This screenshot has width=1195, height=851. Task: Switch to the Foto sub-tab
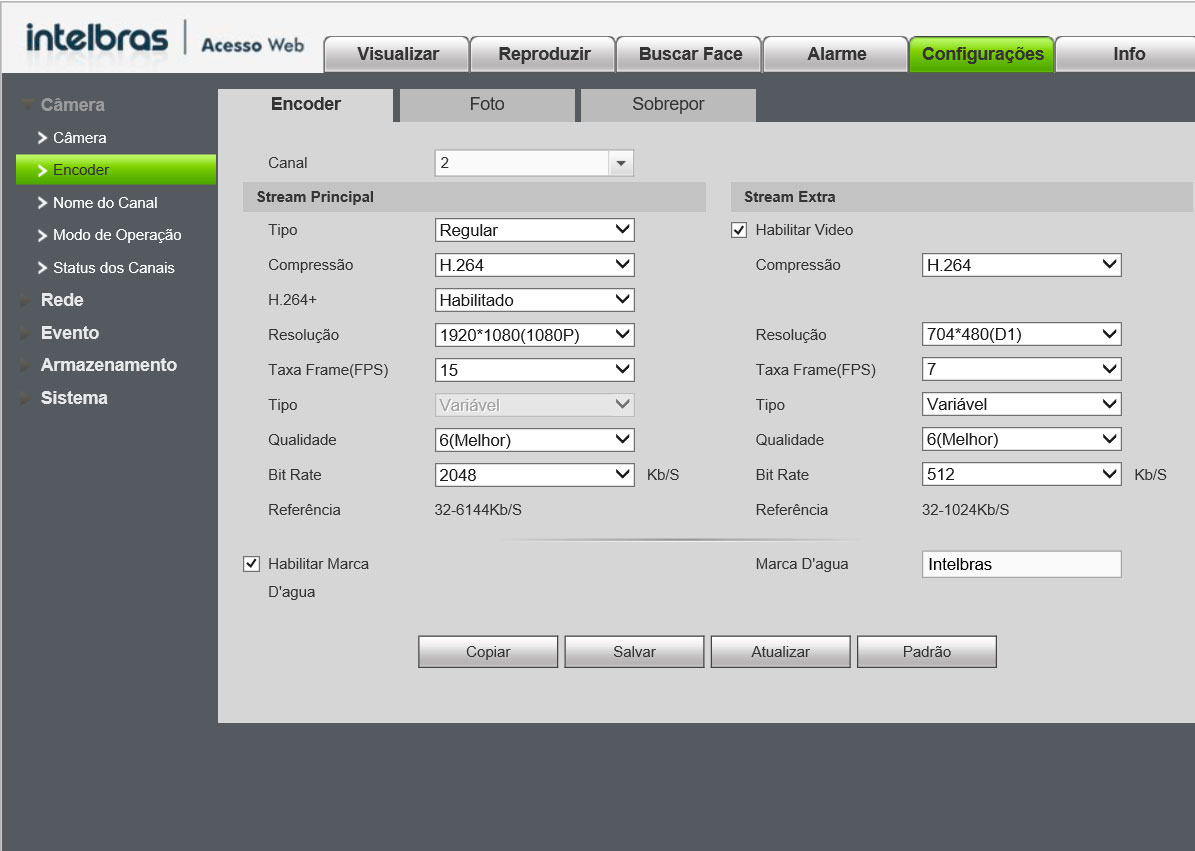[x=487, y=104]
